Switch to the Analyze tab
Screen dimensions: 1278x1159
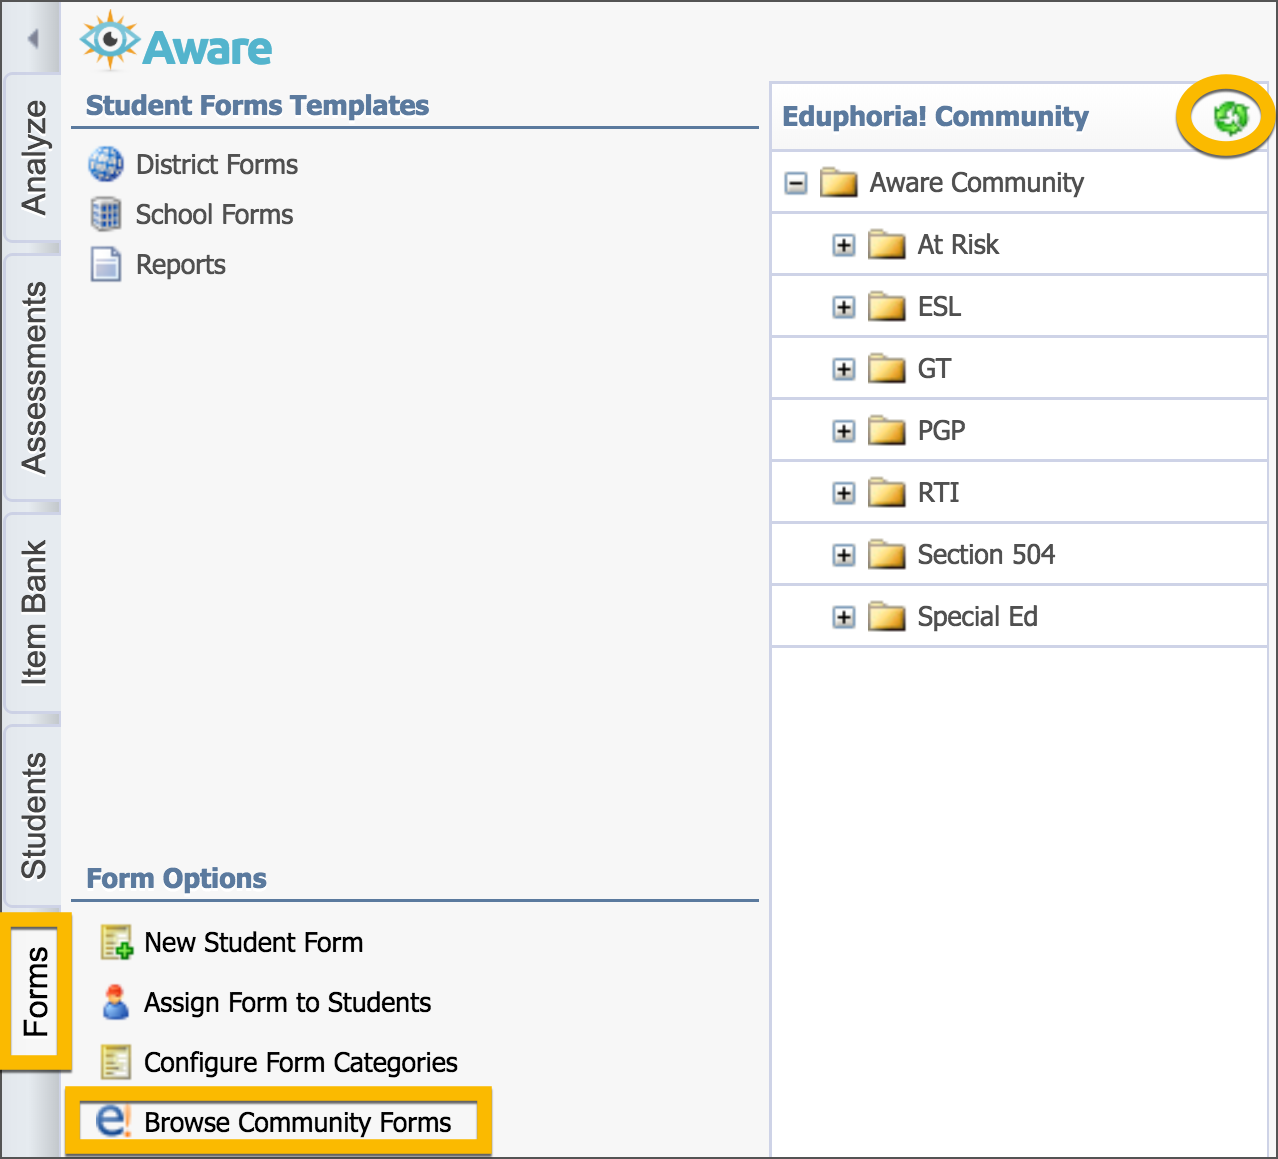click(x=33, y=157)
